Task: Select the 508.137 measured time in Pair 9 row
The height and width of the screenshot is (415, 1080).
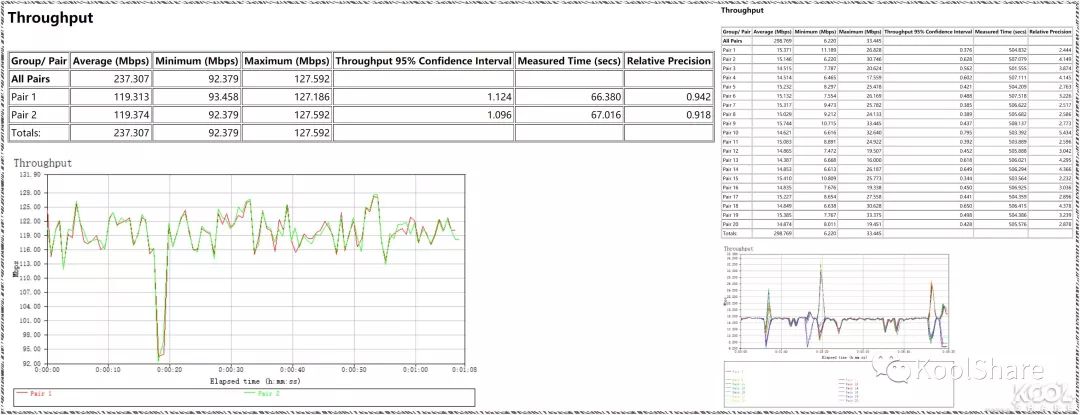Action: pos(1018,123)
